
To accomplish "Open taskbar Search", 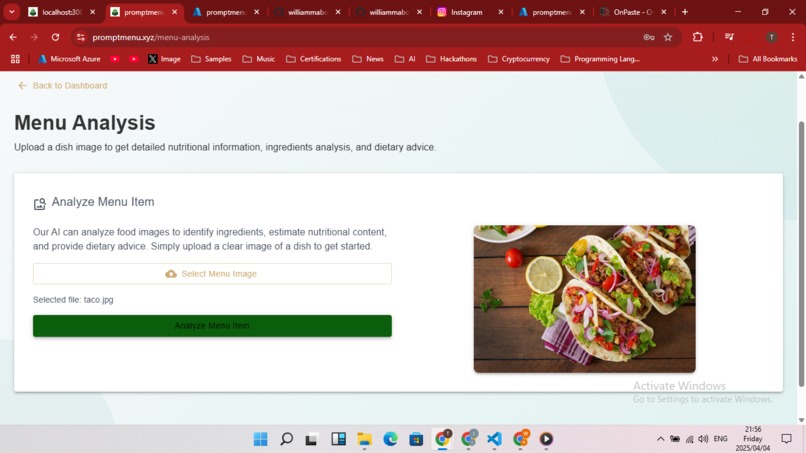I will click(x=286, y=439).
